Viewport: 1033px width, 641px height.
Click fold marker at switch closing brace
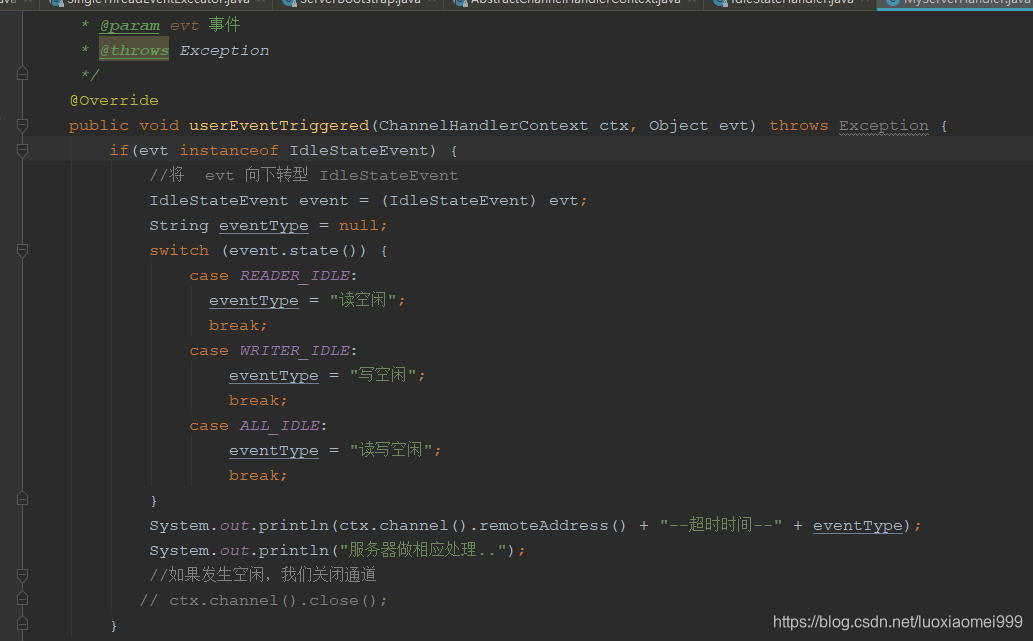tap(22, 499)
